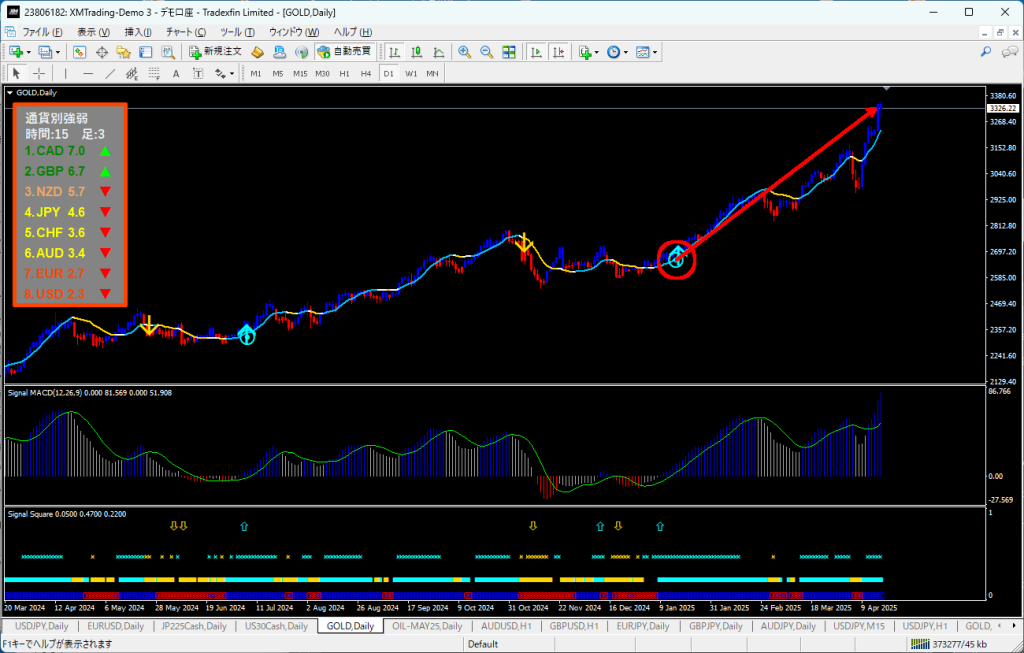
Task: Select the M1 timeframe button
Action: tap(255, 74)
